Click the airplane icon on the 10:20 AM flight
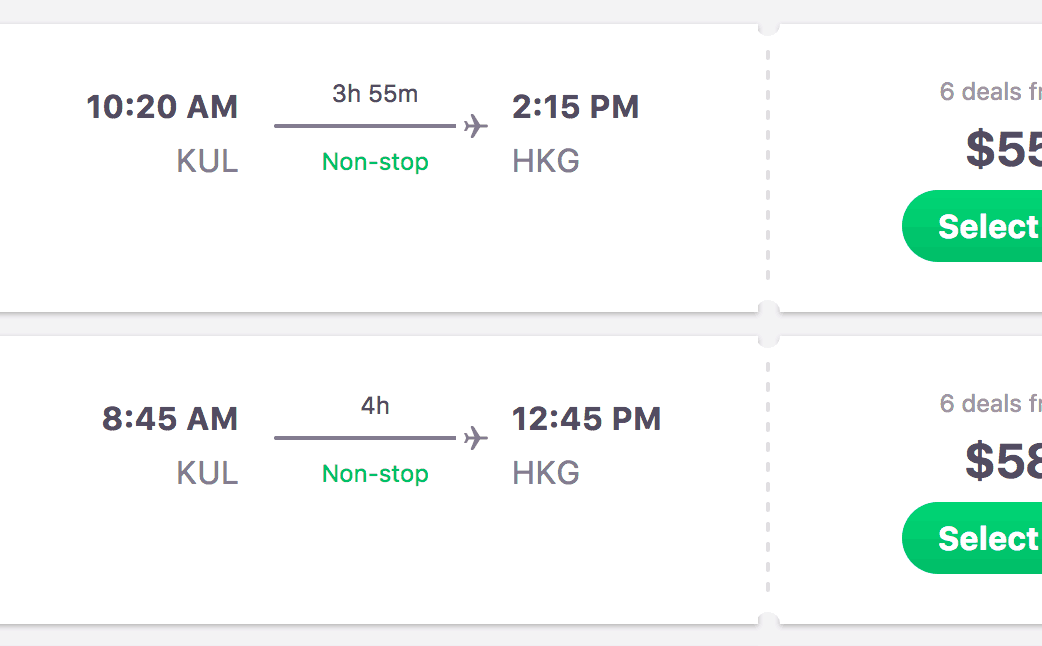Viewport: 1042px width, 646px height. pos(476,126)
